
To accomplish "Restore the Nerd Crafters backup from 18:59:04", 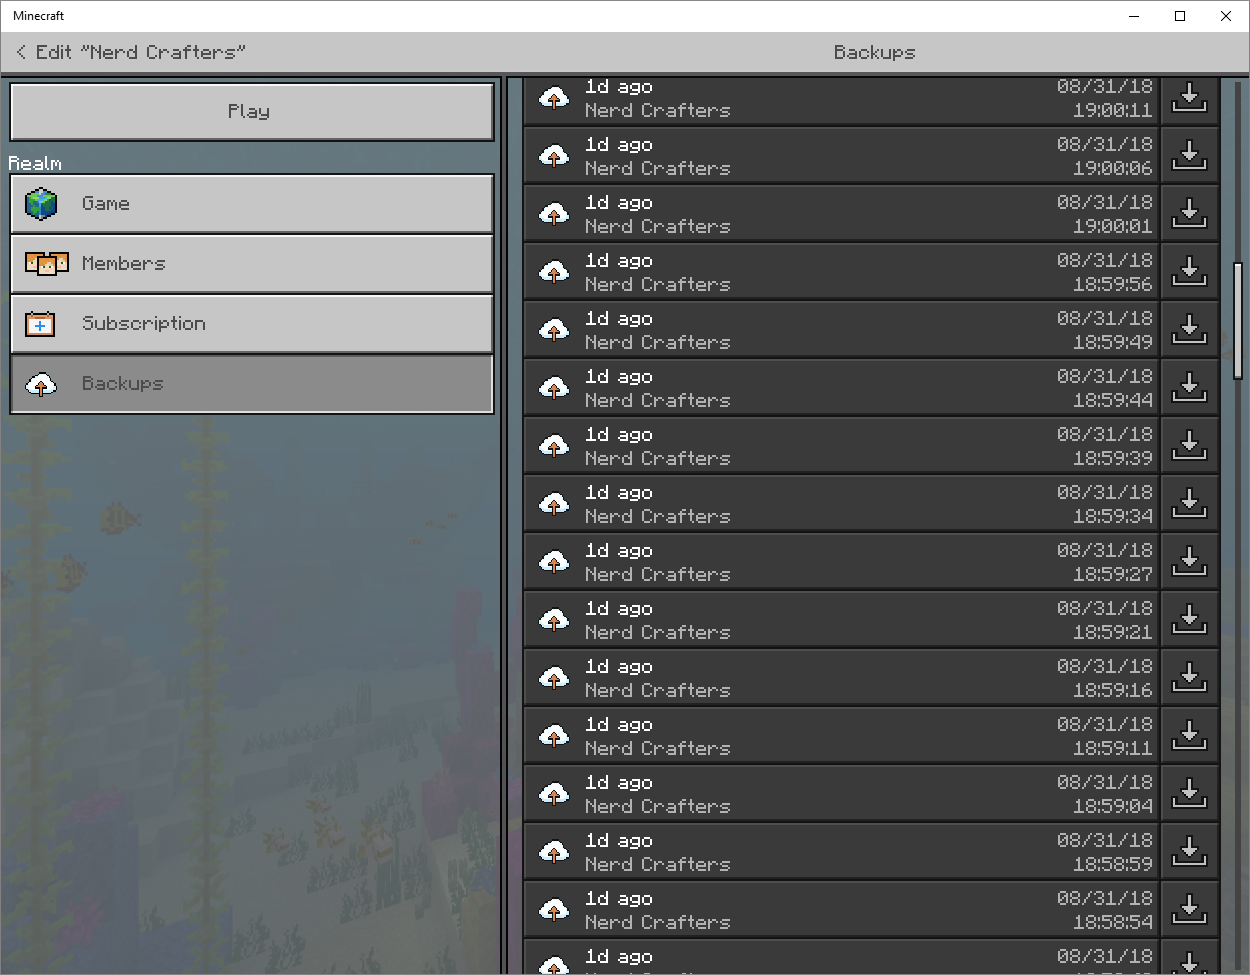I will click(x=841, y=793).
